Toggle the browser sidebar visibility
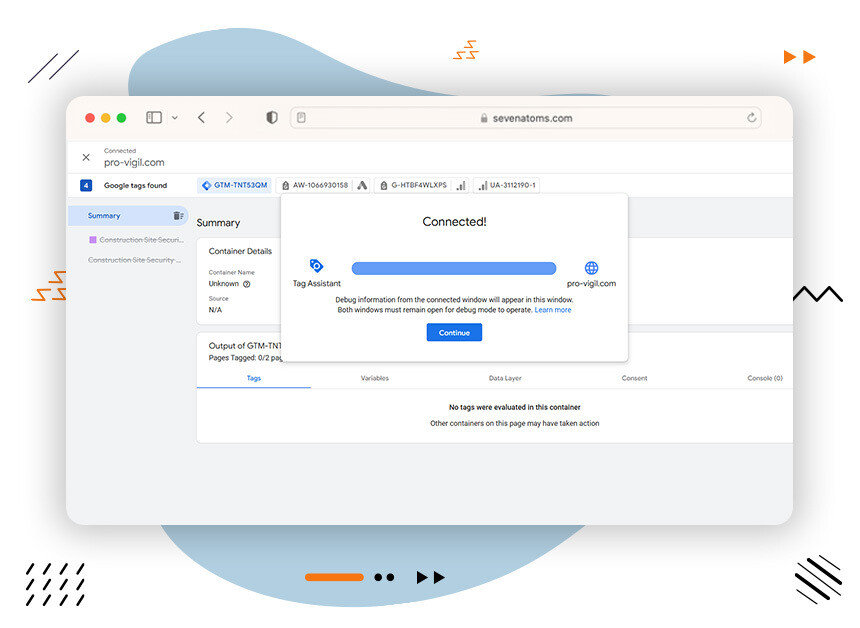 coord(152,117)
